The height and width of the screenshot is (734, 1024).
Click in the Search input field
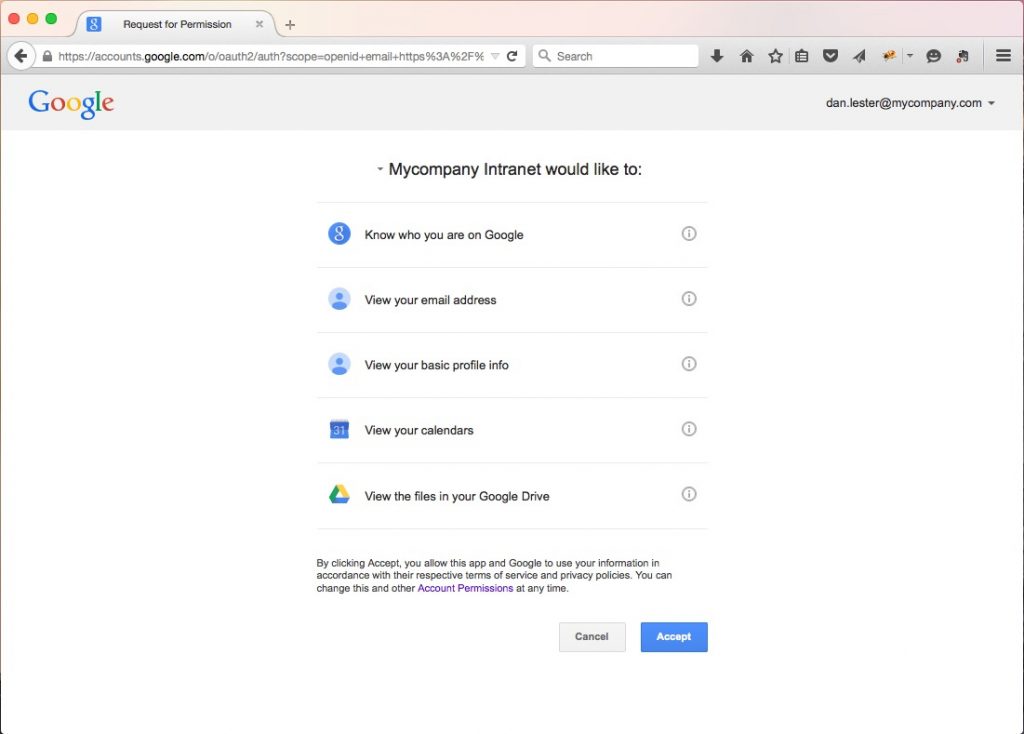point(616,56)
